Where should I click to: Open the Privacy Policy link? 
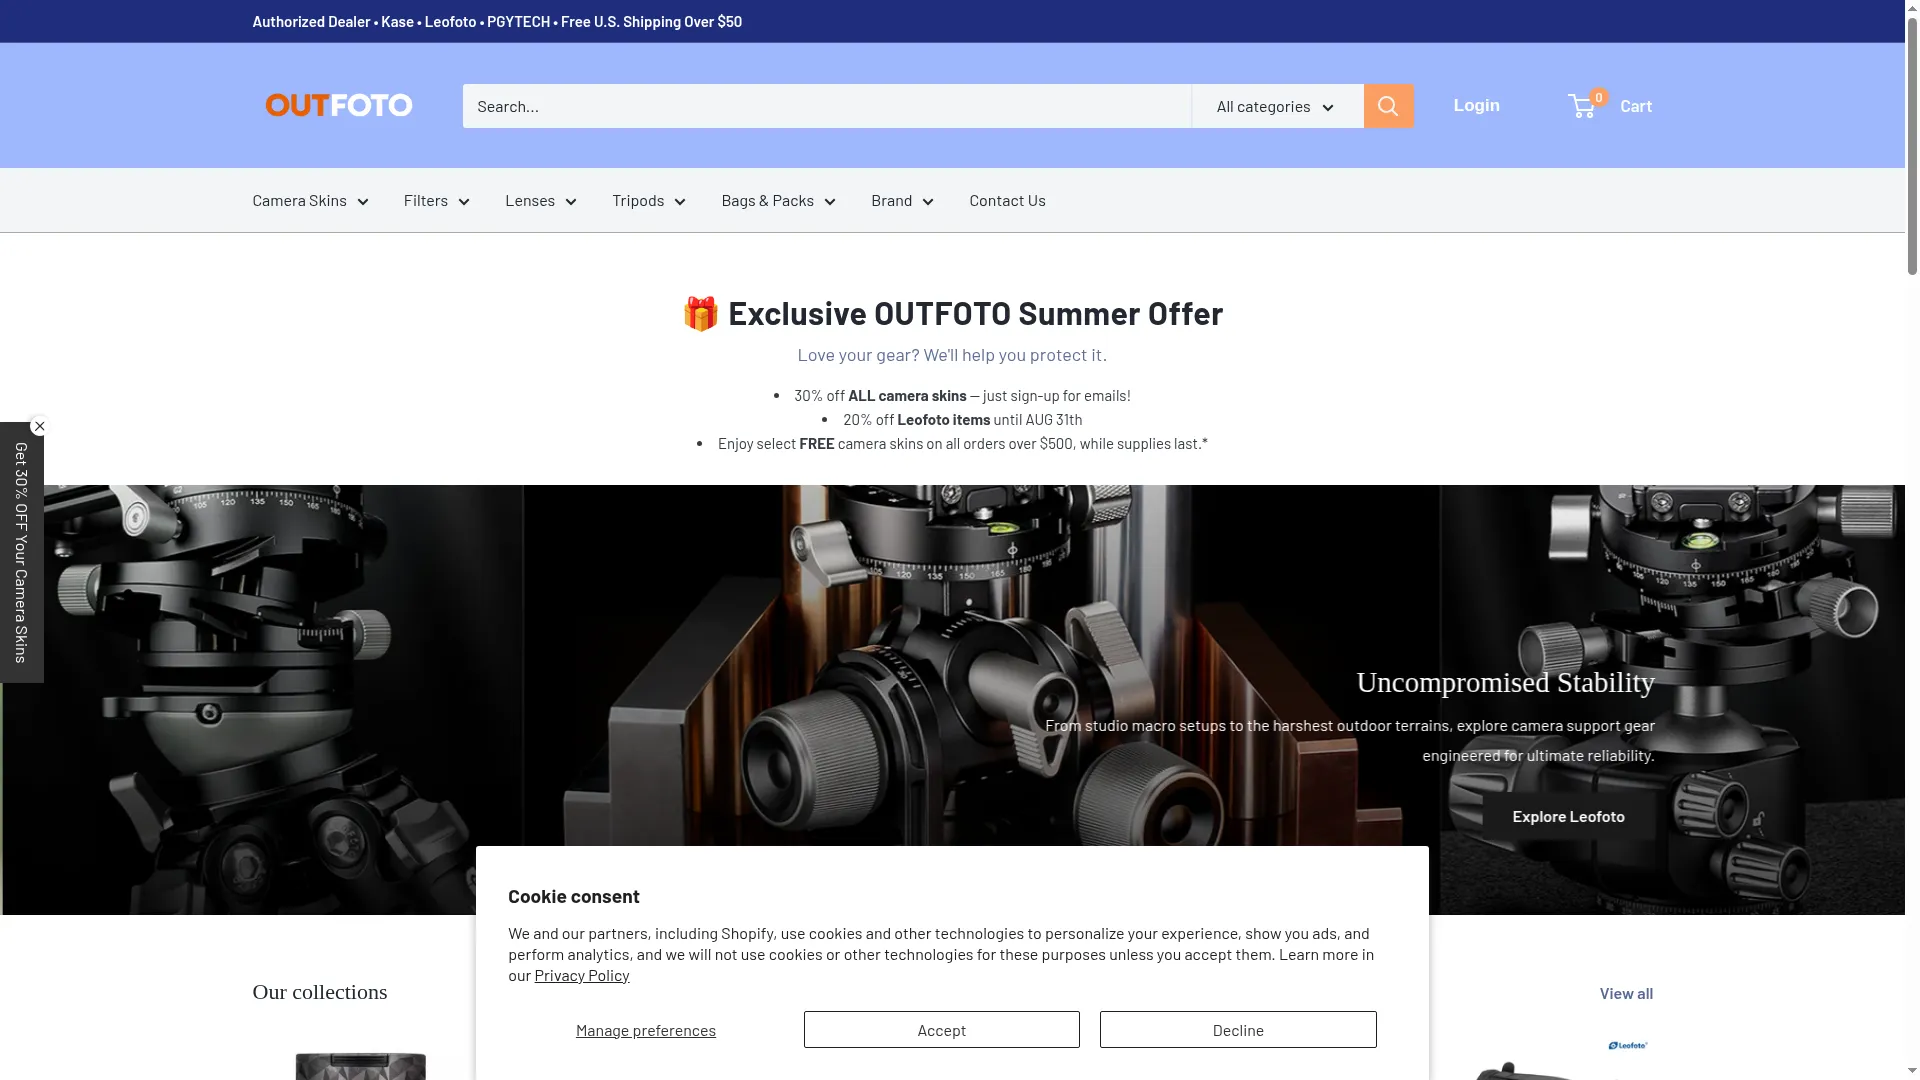pos(582,975)
